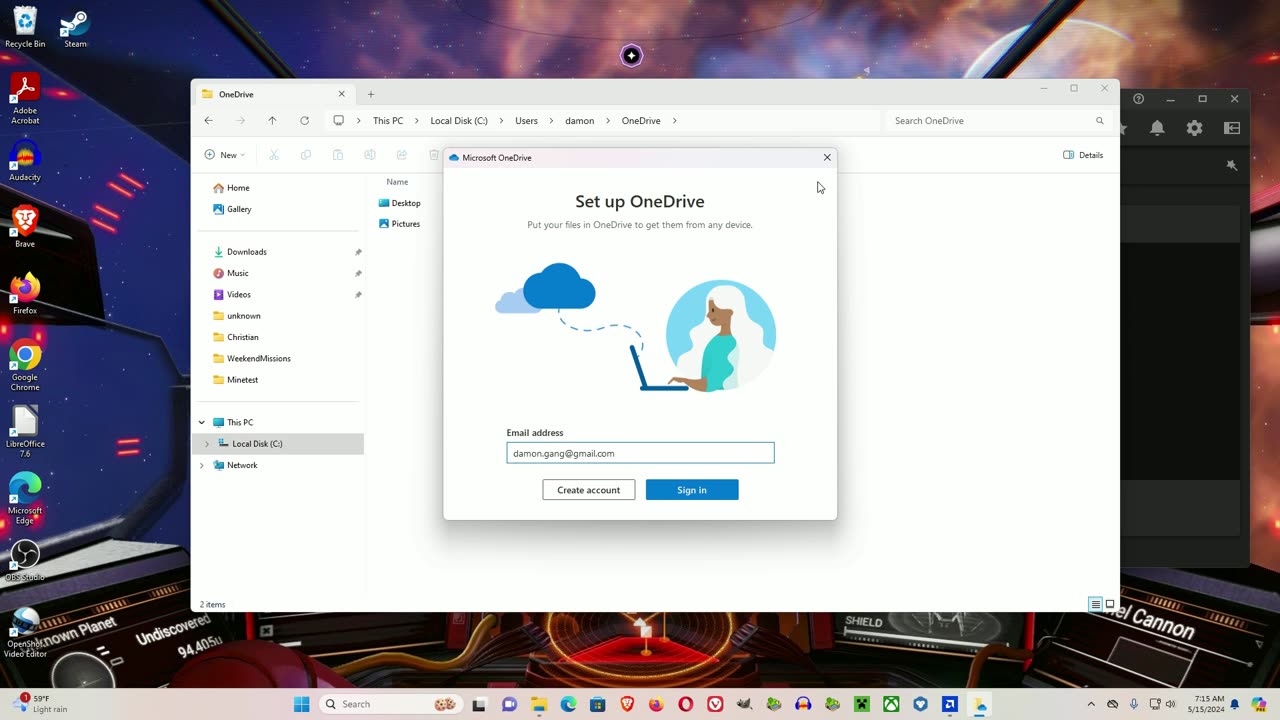Viewport: 1280px width, 720px height.
Task: Expand the Network tree node
Action: (202, 465)
